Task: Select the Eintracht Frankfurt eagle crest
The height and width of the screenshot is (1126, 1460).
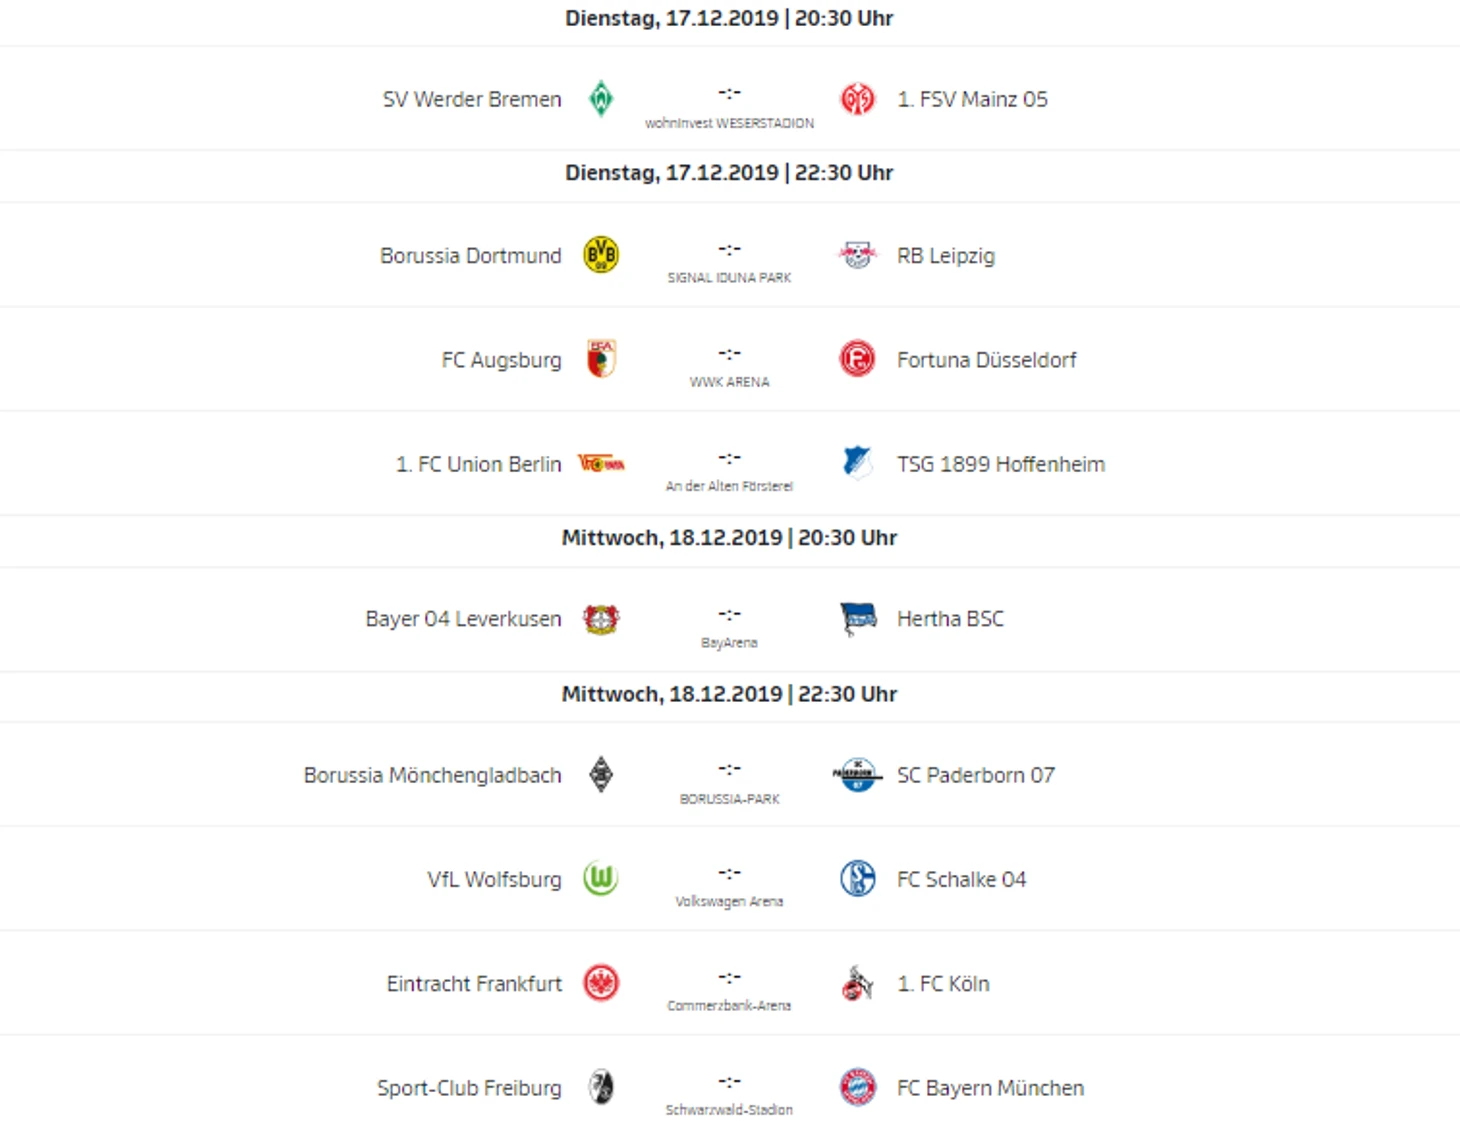Action: pos(601,983)
